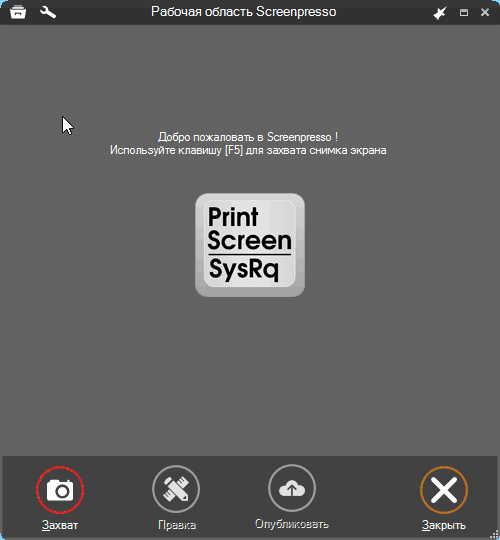Close window using title bar X
The image size is (500, 540).
(x=485, y=12)
